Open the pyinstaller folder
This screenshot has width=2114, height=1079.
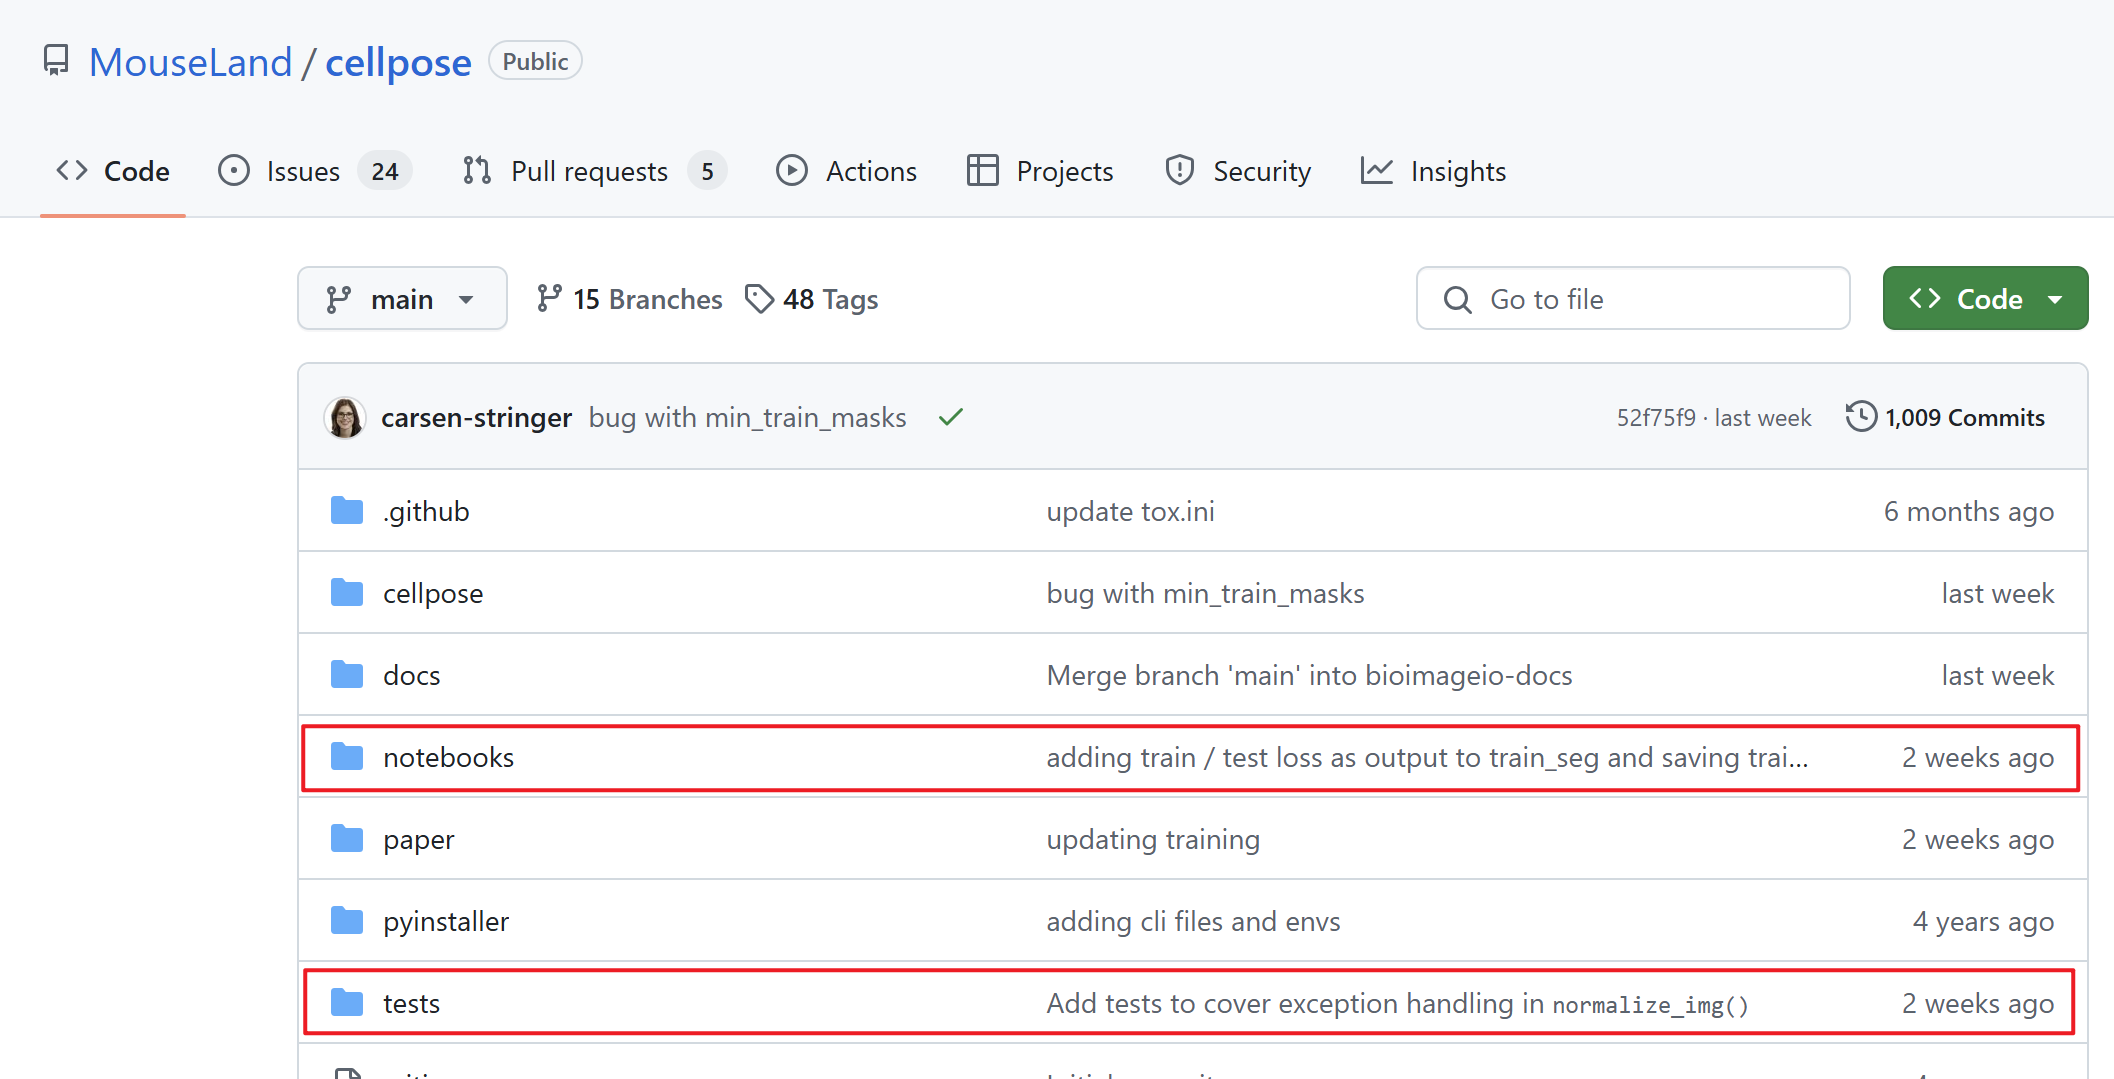coord(446,921)
